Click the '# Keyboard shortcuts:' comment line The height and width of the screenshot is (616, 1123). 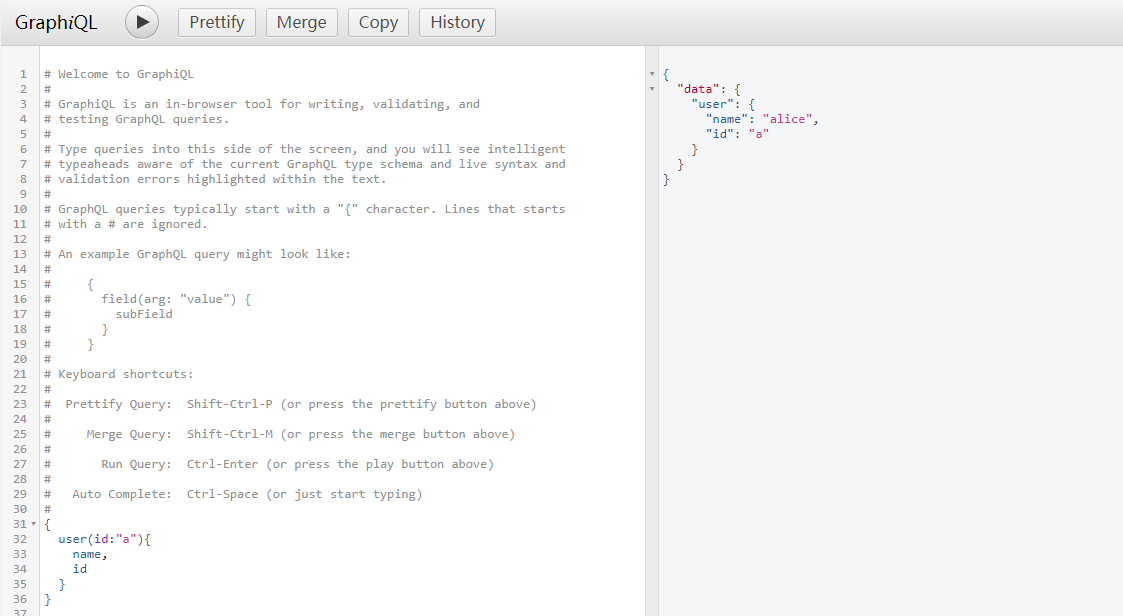119,374
